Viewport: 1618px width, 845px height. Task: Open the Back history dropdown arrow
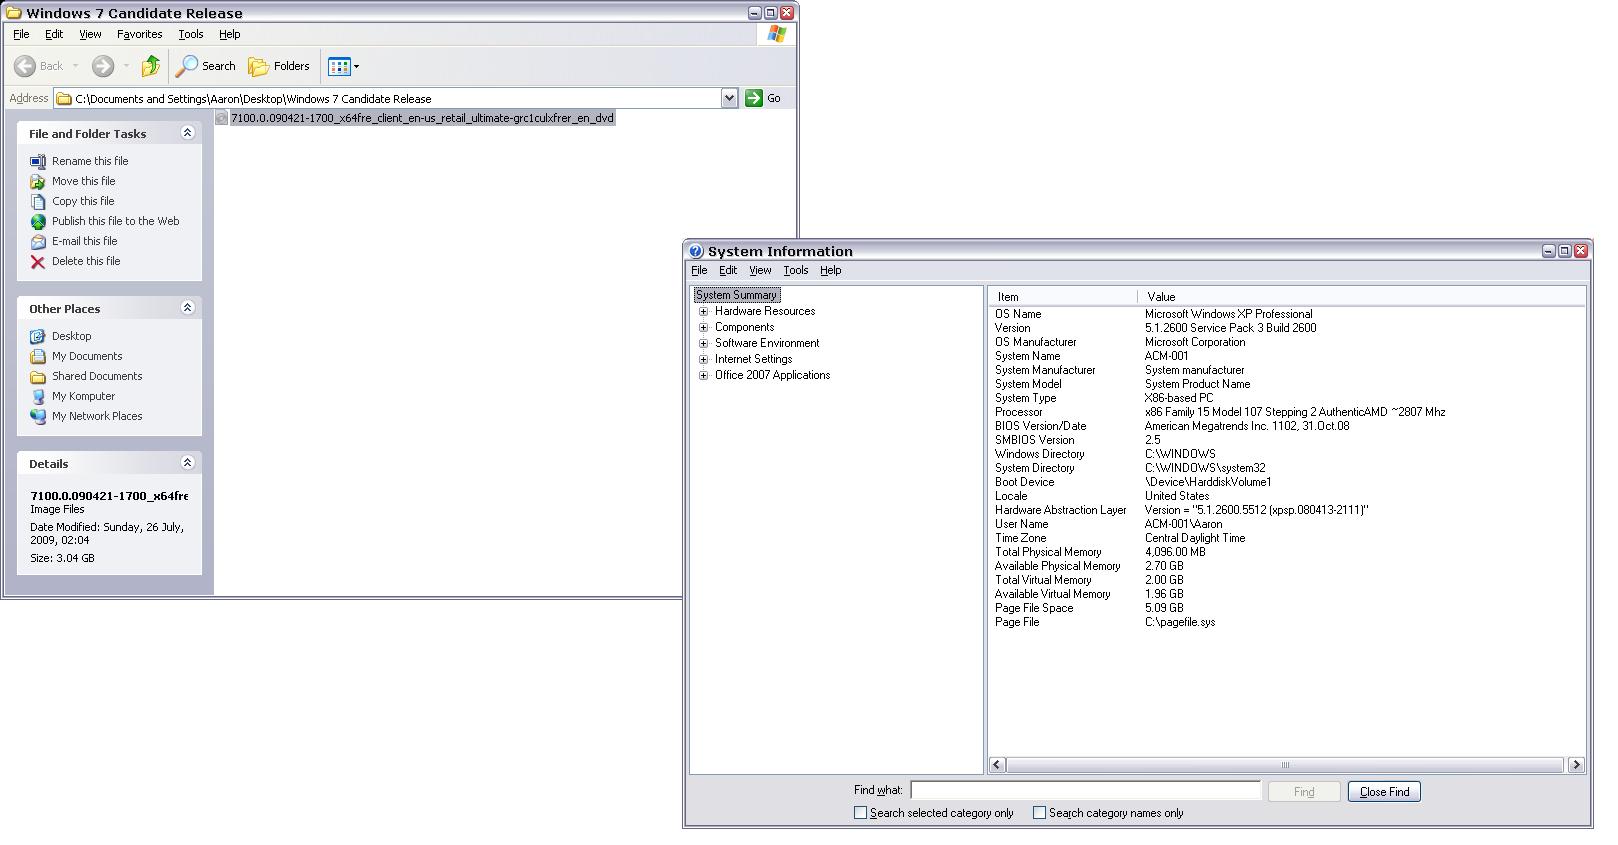pos(75,66)
